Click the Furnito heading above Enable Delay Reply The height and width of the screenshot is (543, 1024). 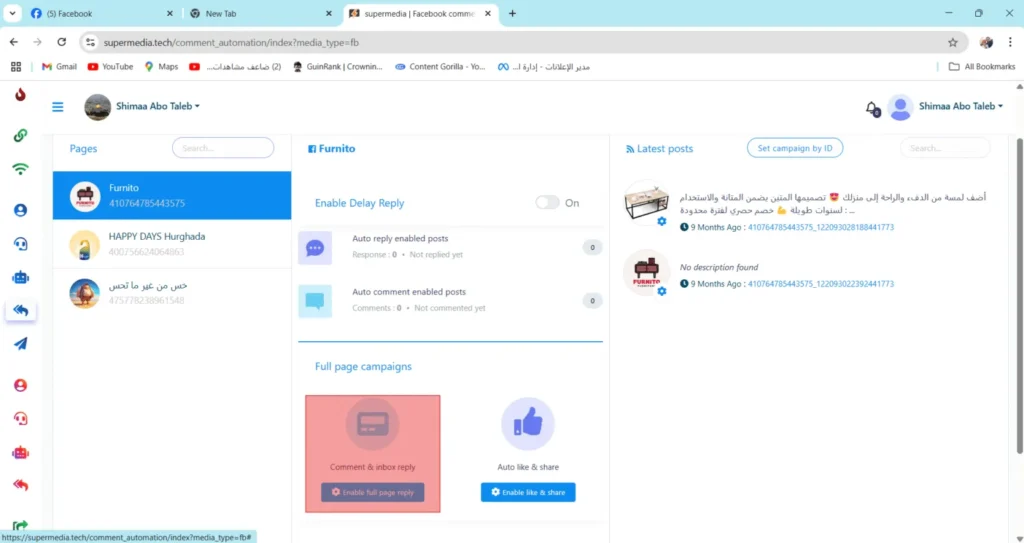332,149
